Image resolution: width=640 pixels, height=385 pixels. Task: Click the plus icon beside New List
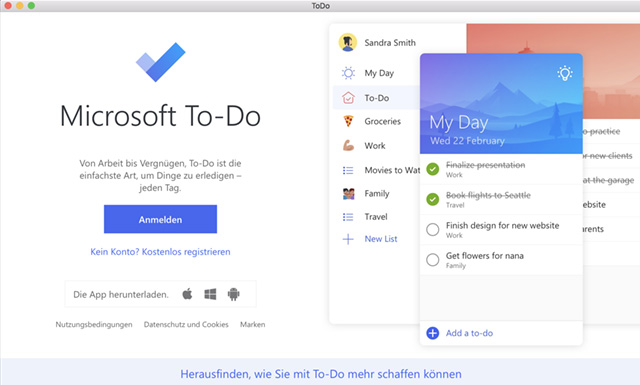[x=348, y=239]
